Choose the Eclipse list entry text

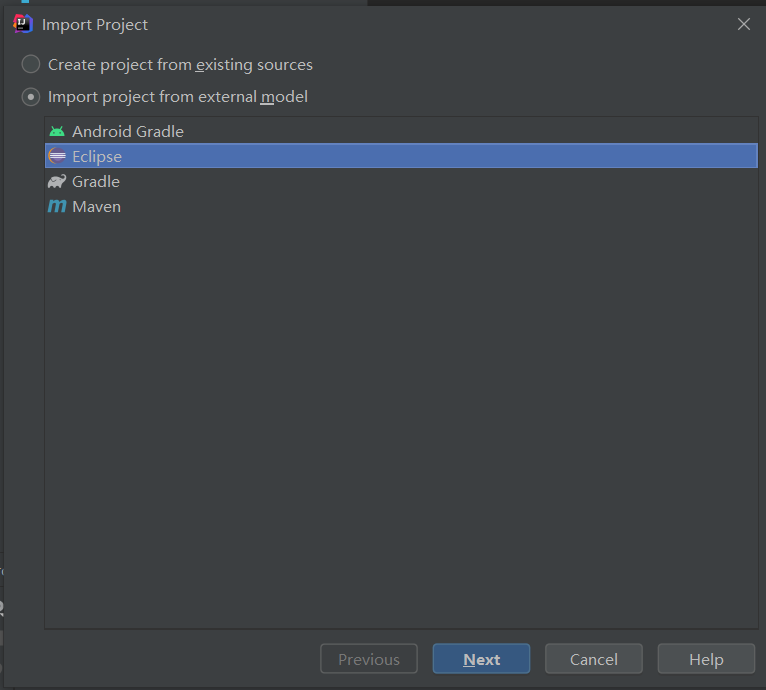pyautogui.click(x=97, y=156)
